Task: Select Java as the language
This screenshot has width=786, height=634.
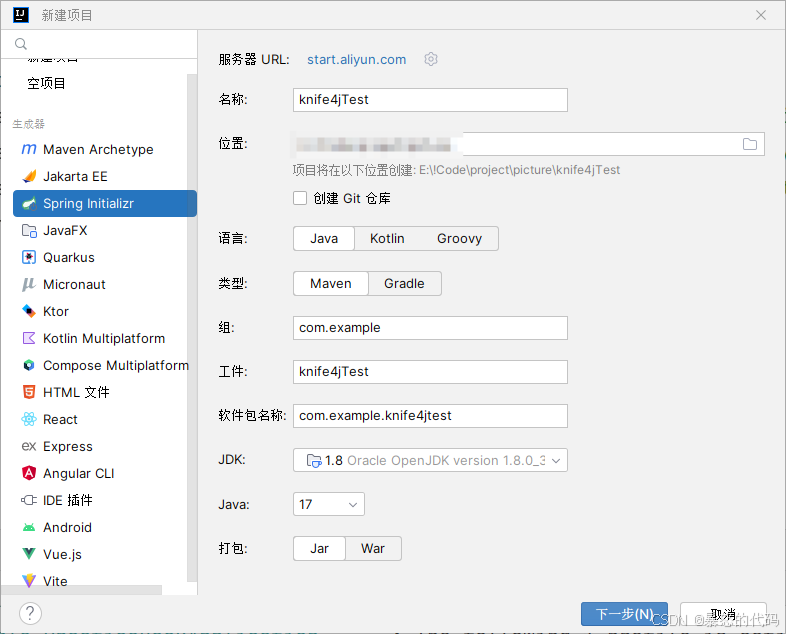Action: 324,239
